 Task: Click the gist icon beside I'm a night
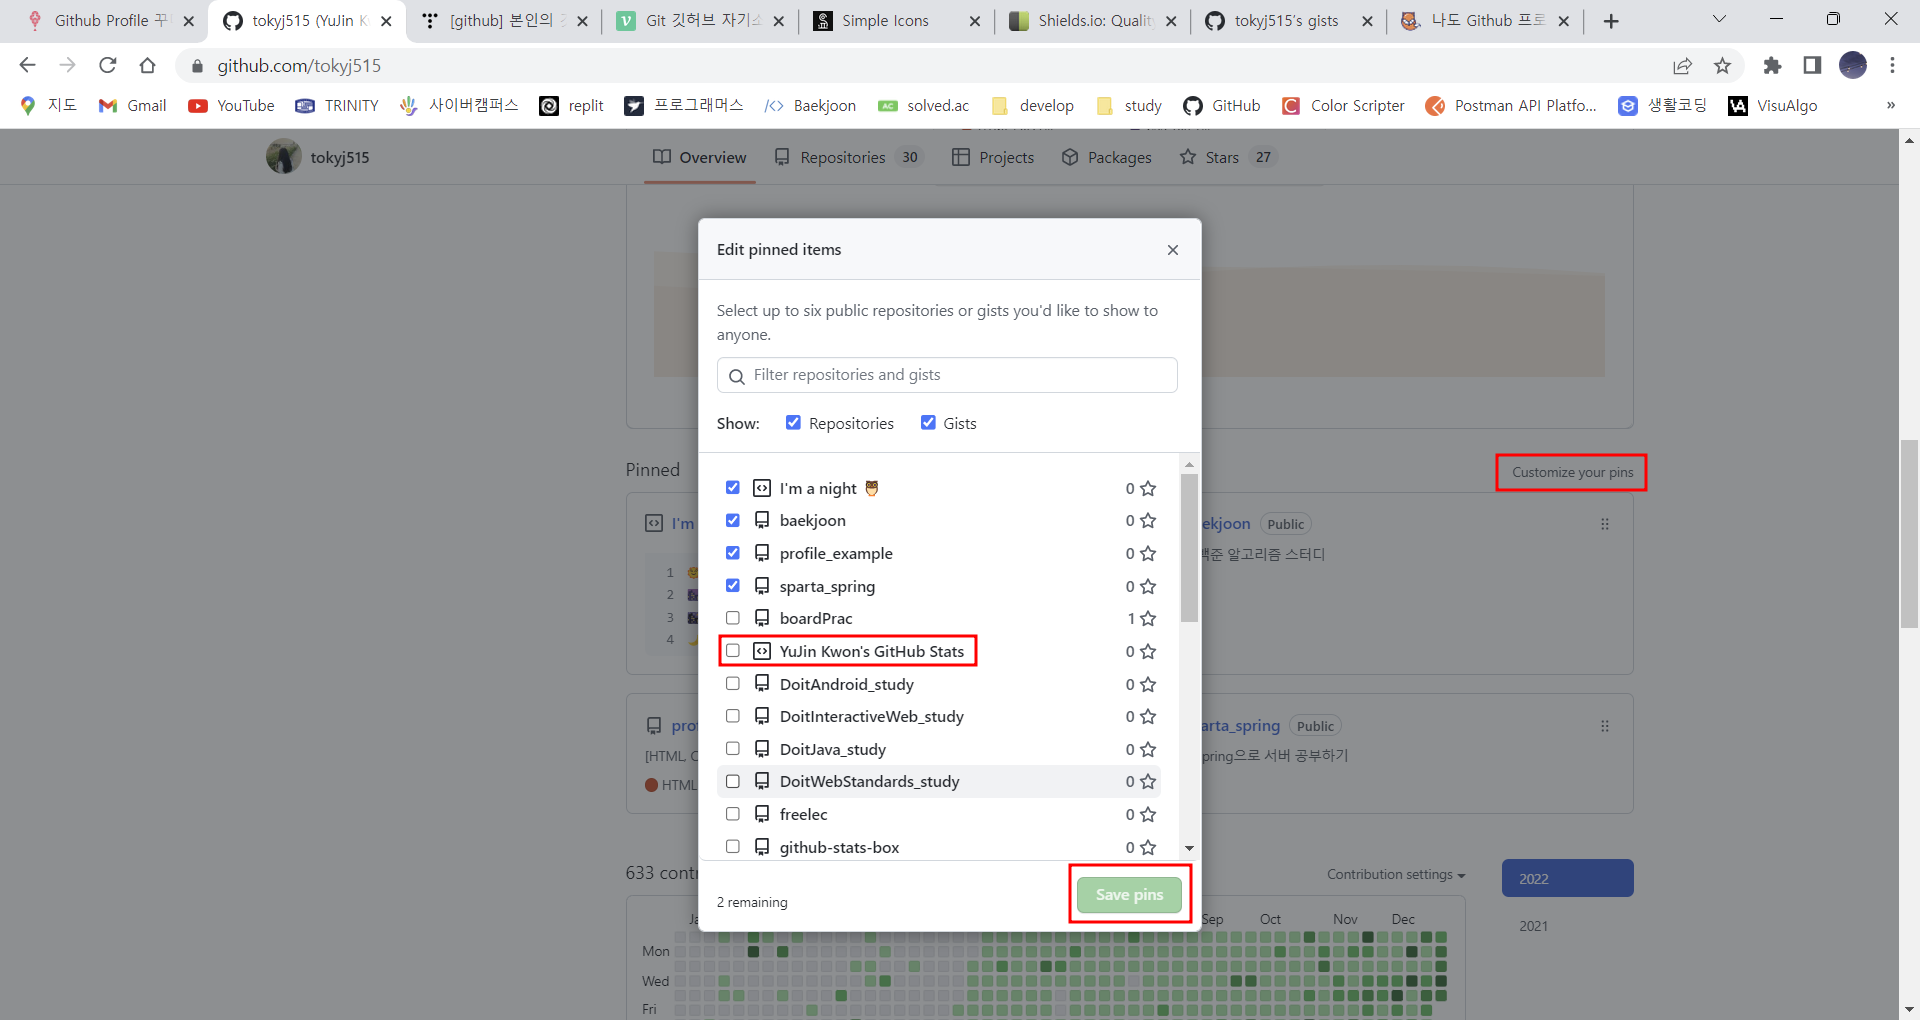(x=762, y=488)
